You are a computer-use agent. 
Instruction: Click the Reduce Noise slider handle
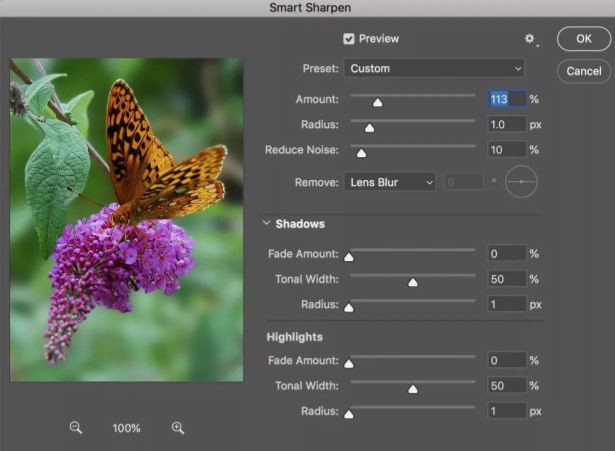(x=361, y=153)
